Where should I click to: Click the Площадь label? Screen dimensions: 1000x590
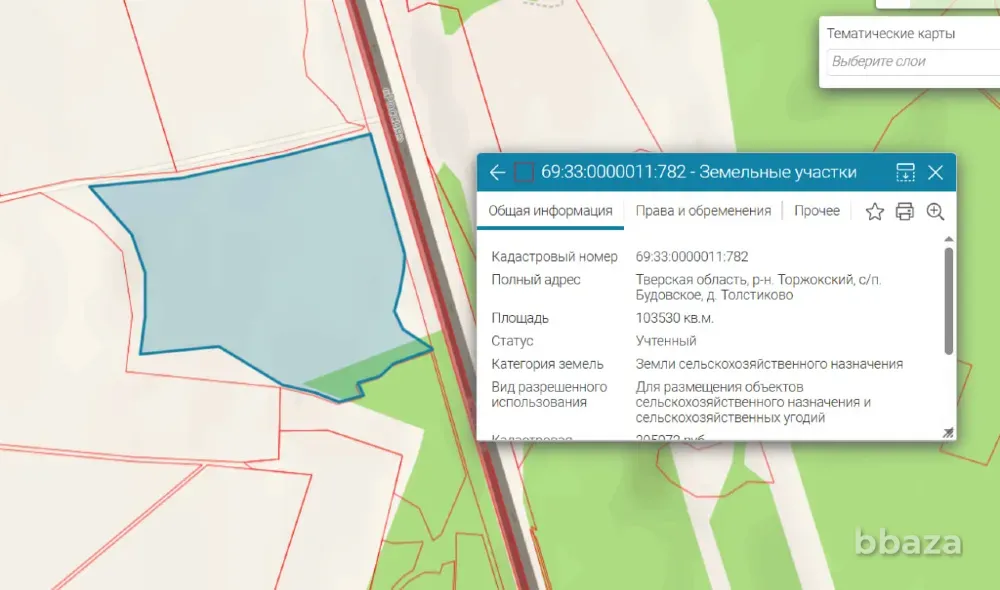[520, 318]
